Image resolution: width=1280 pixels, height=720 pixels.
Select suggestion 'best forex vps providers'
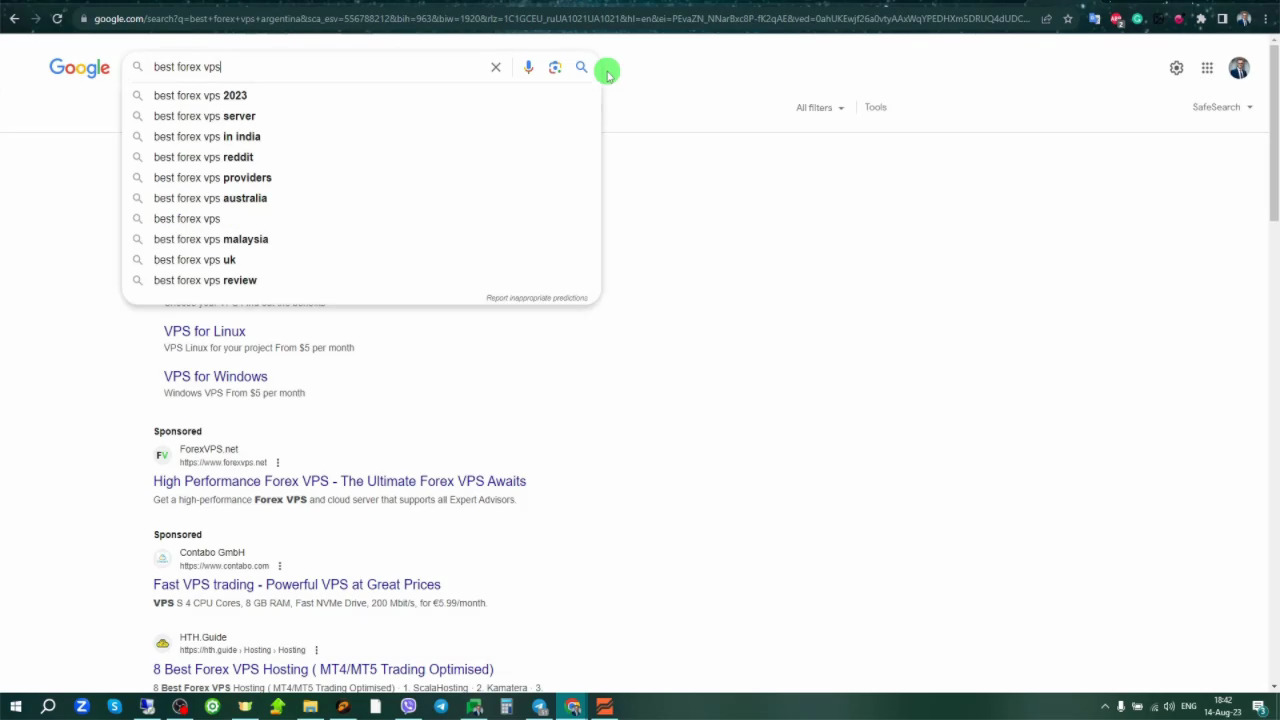pyautogui.click(x=362, y=177)
